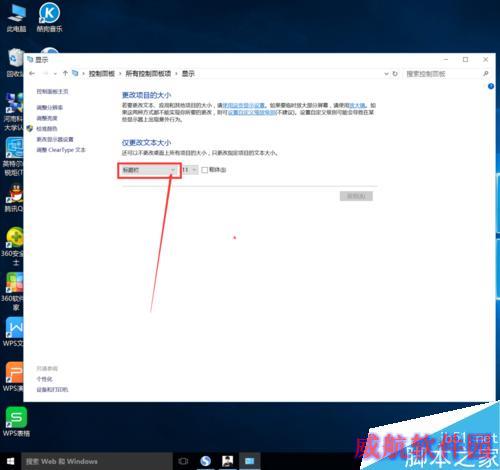Click the search magnifier in Control Panel
The width and height of the screenshot is (500, 470).
(x=486, y=74)
